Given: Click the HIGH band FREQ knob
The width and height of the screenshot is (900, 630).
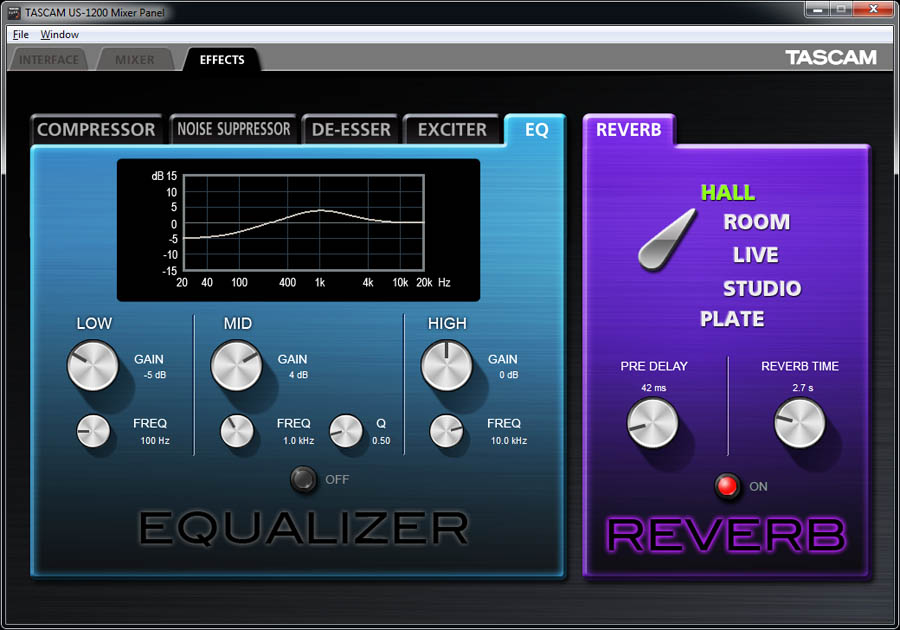Looking at the screenshot, I should [446, 431].
